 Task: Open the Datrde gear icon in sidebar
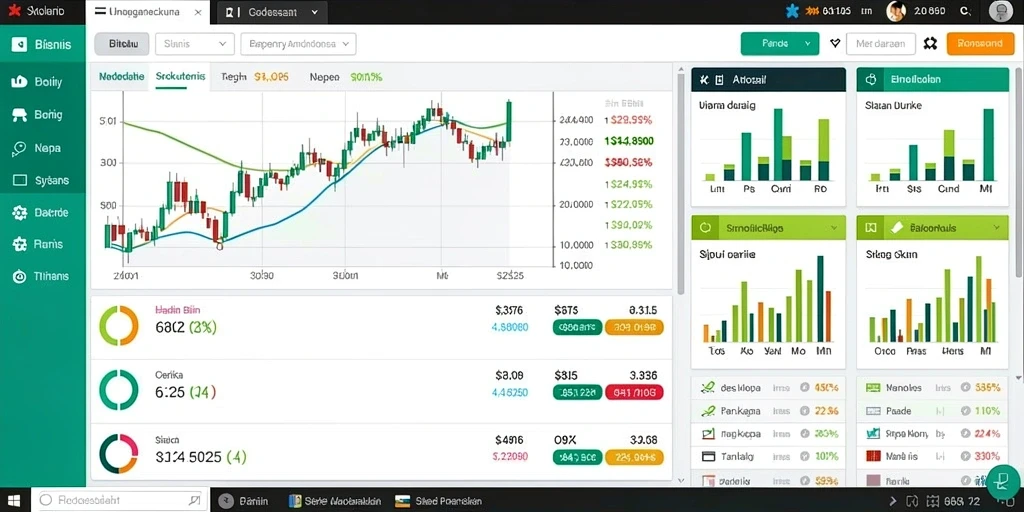pos(20,212)
